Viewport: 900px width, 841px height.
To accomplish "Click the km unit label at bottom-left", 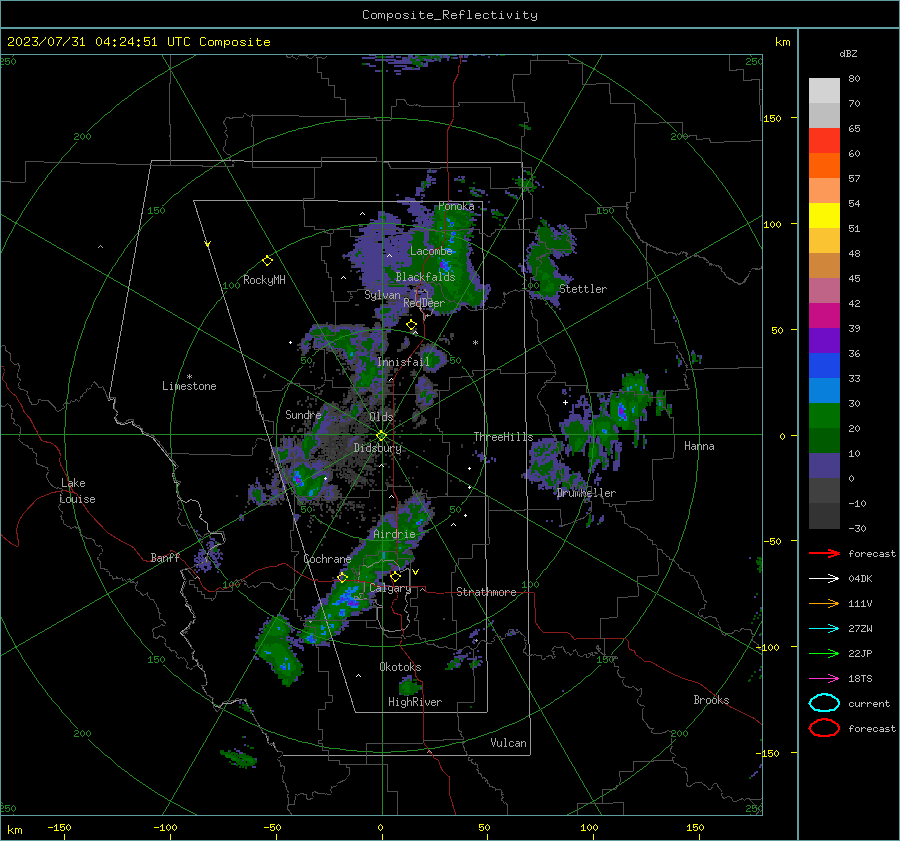I will [x=14, y=830].
